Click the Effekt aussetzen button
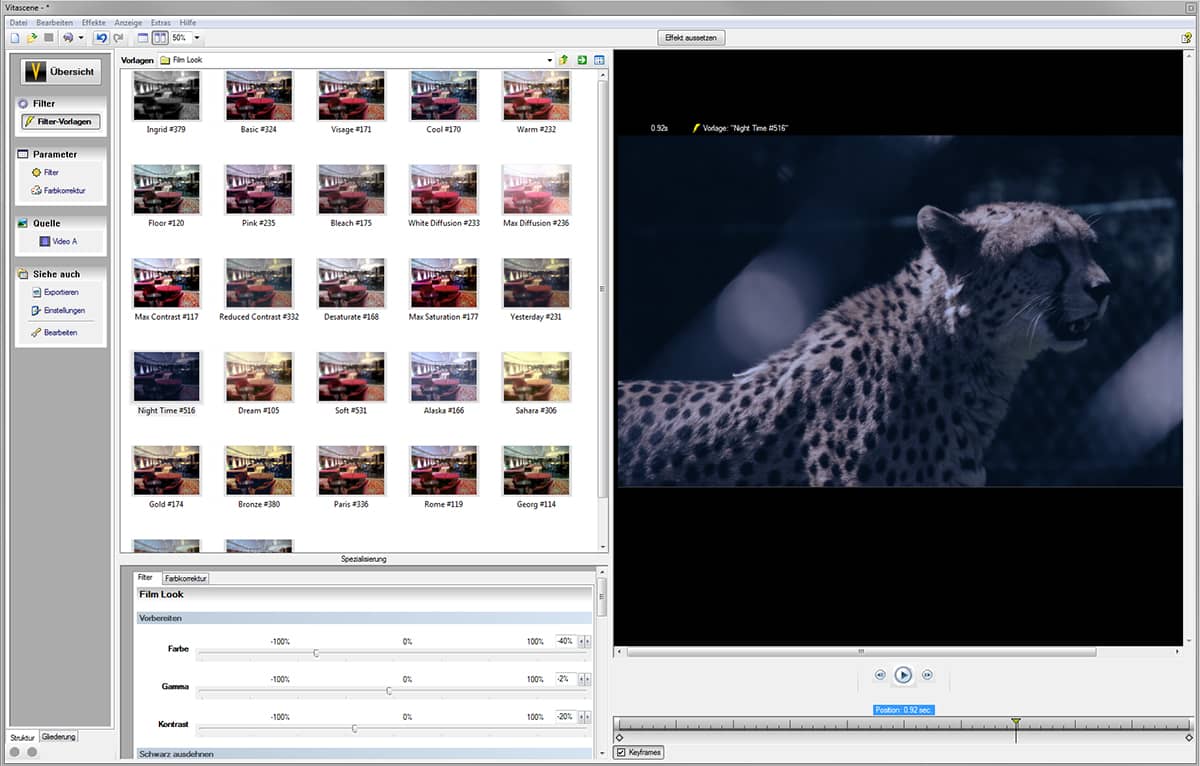This screenshot has height=766, width=1200. pos(690,38)
